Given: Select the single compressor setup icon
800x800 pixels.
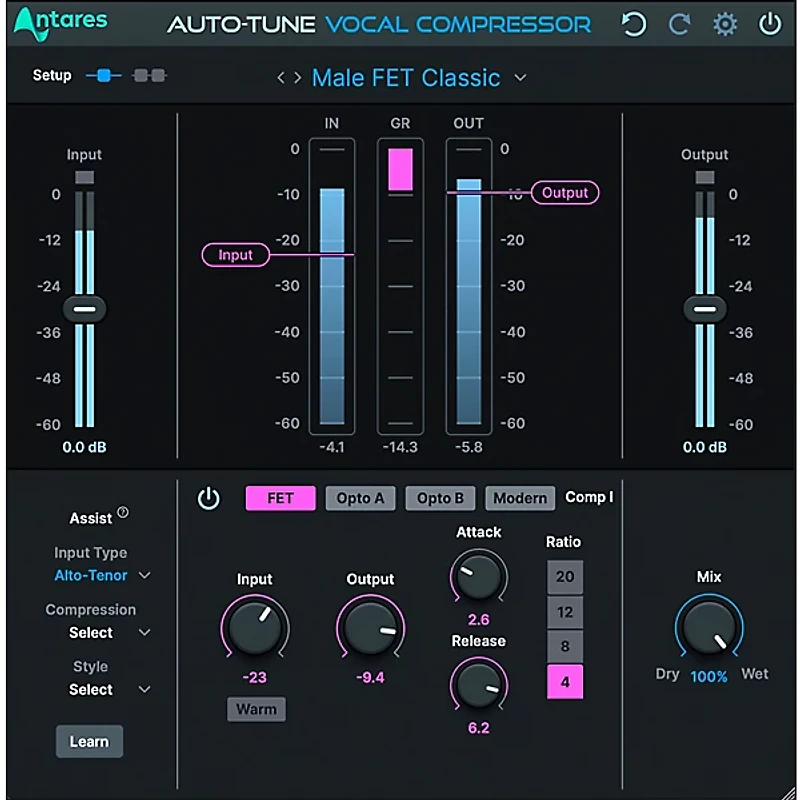Looking at the screenshot, I should coord(104,76).
